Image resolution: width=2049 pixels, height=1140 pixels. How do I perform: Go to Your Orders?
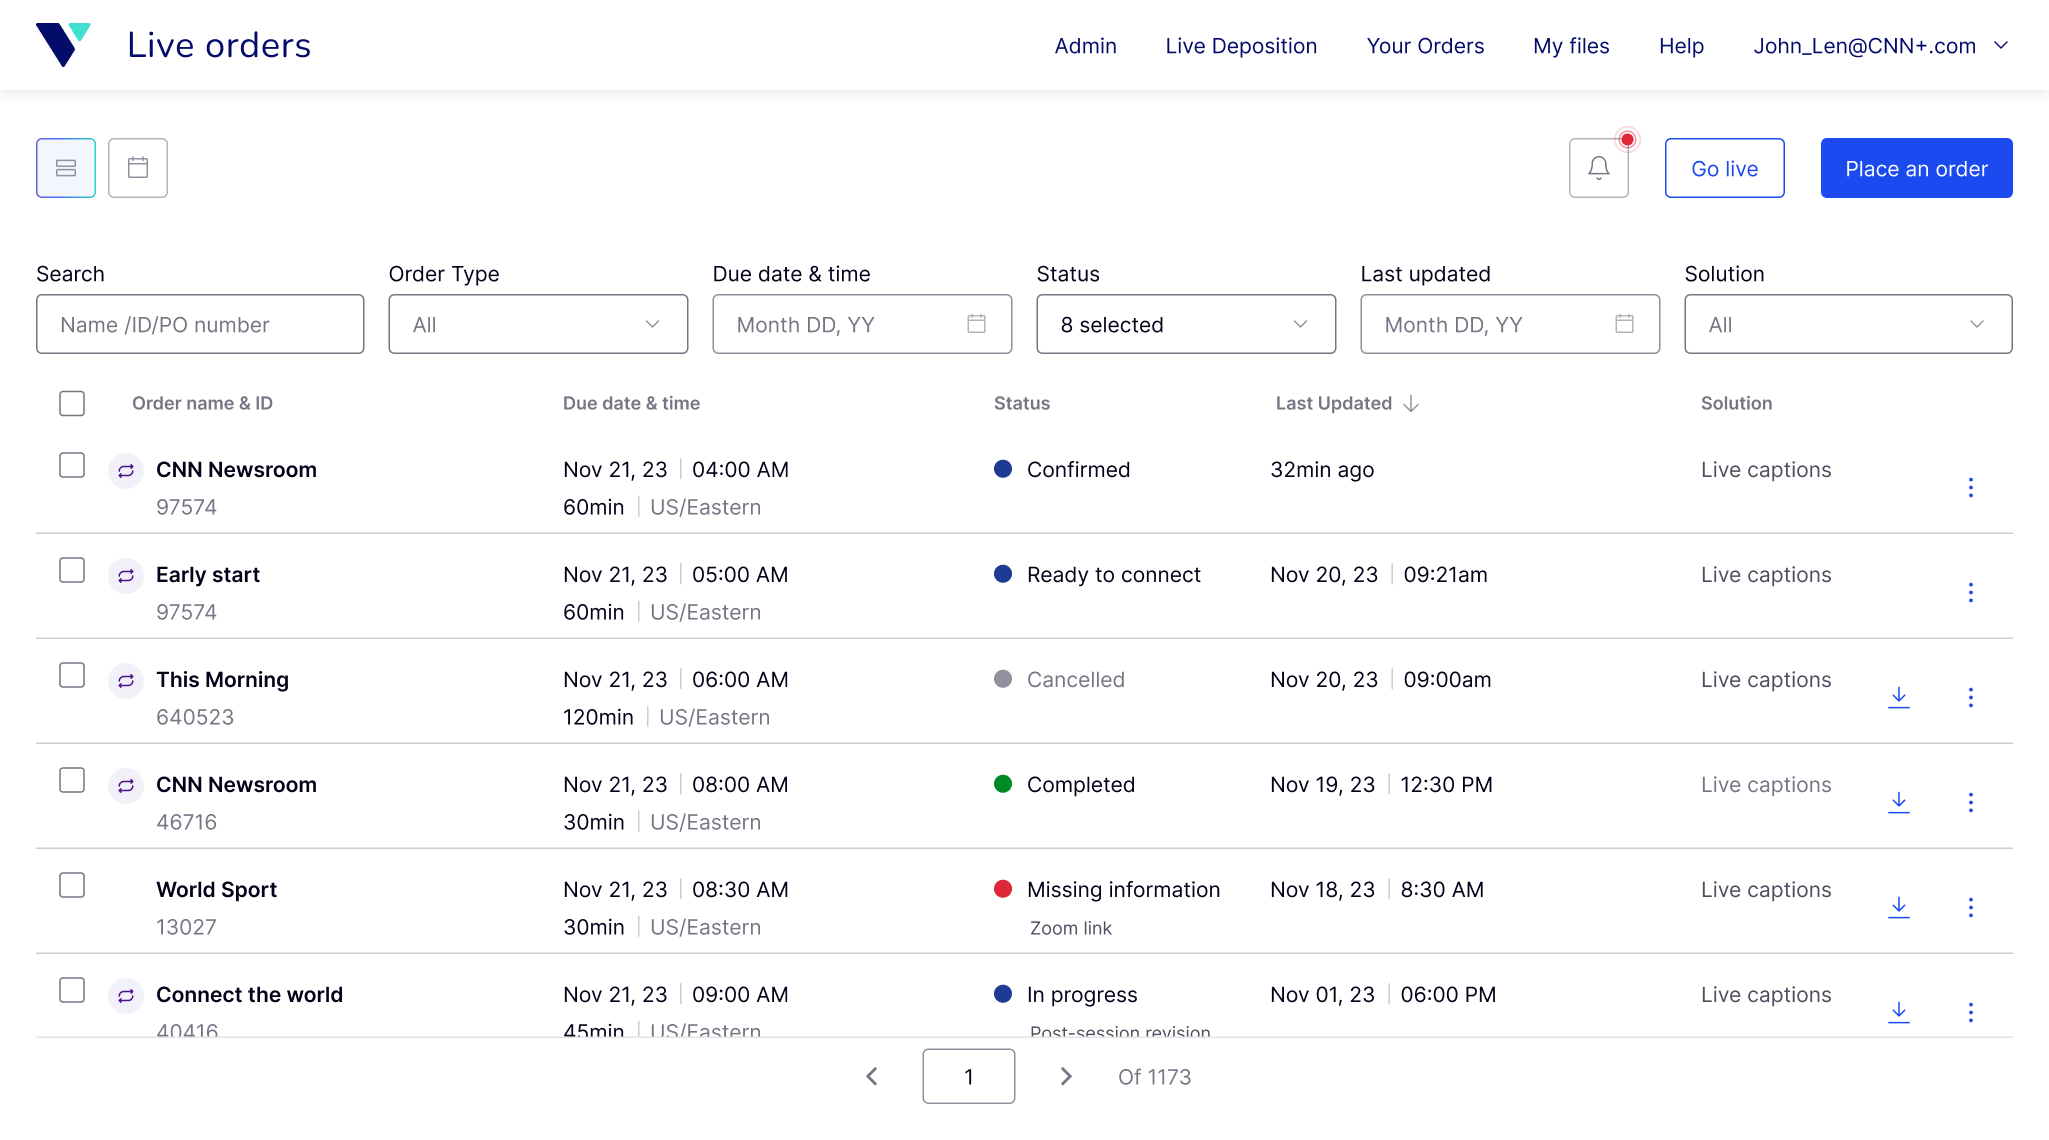[1425, 46]
